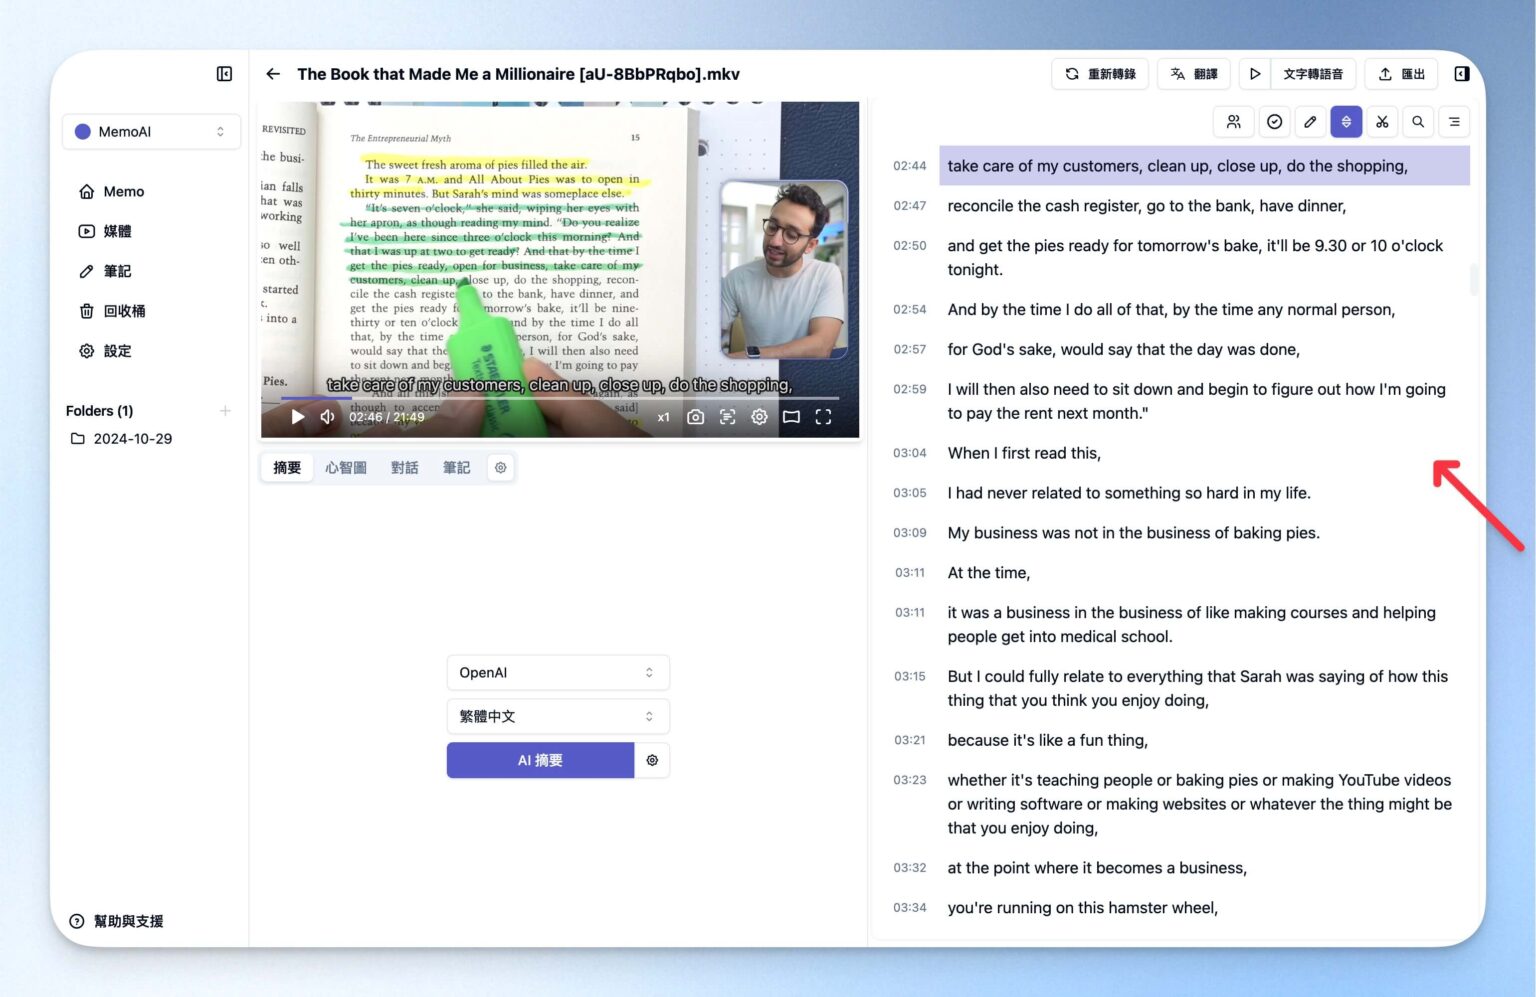Open transcript search magnifier
The height and width of the screenshot is (997, 1536).
pos(1418,122)
